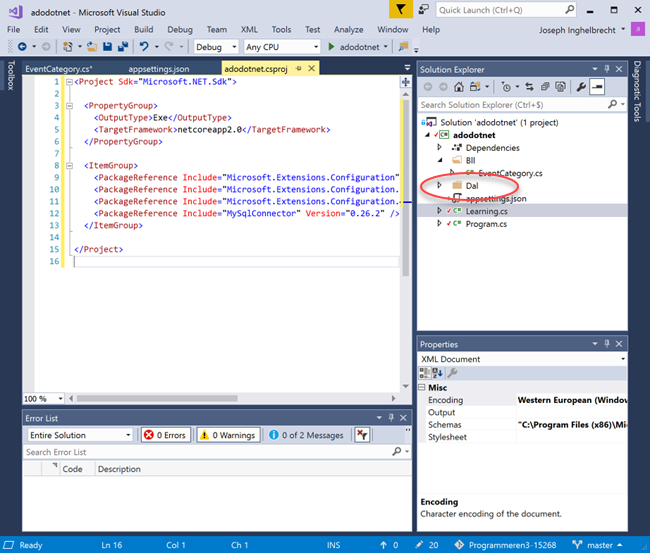Click the Show All Files icon in Solution Explorer
This screenshot has width=650, height=553.
560,87
